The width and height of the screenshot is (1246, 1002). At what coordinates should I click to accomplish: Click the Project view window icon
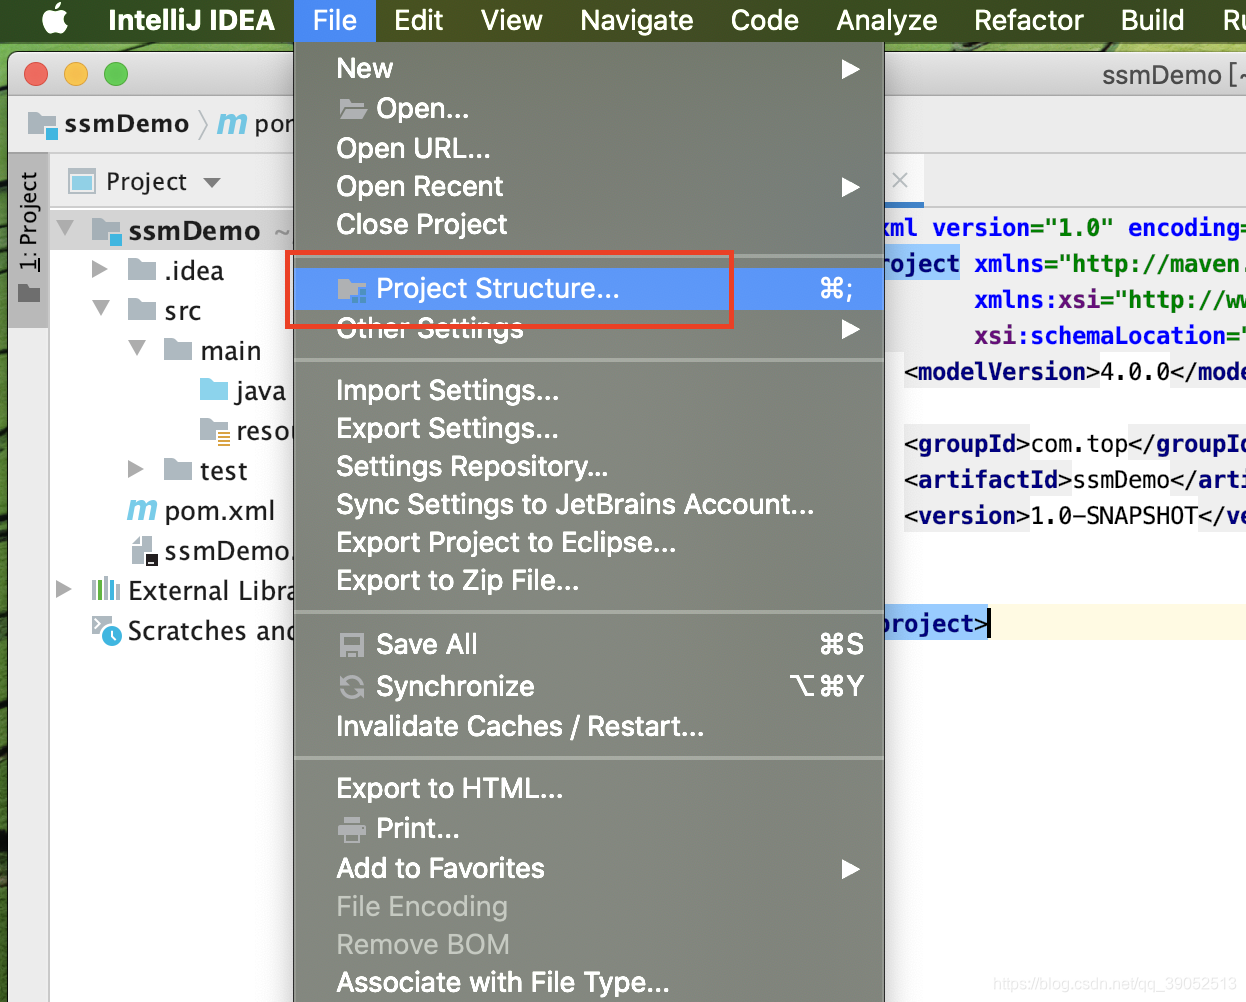(81, 181)
